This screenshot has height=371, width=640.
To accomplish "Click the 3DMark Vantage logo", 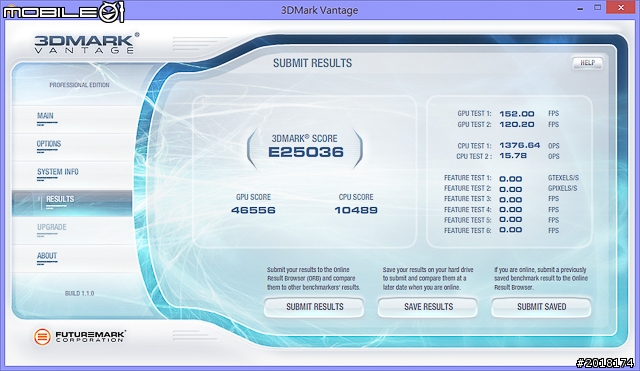I will tap(87, 43).
